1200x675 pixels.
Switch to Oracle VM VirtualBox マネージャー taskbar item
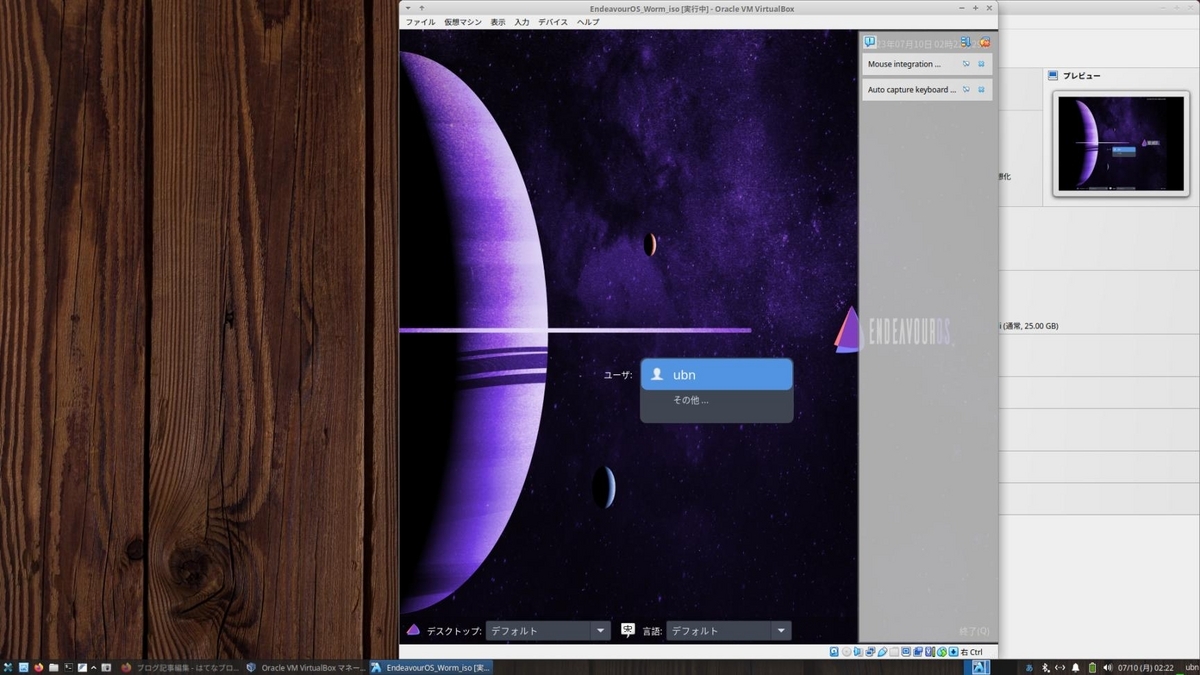[305, 667]
